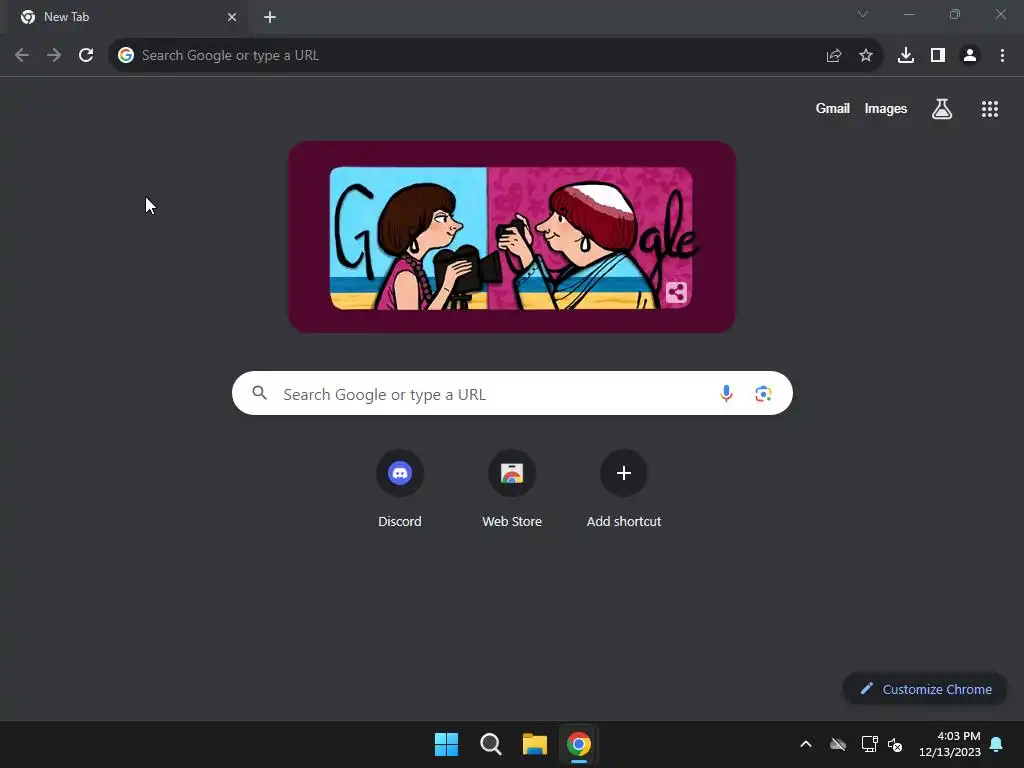Close the New Tab tab

click(232, 17)
